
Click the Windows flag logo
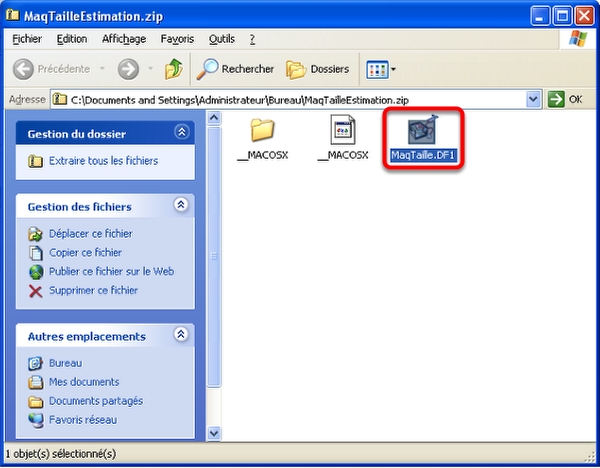[578, 39]
